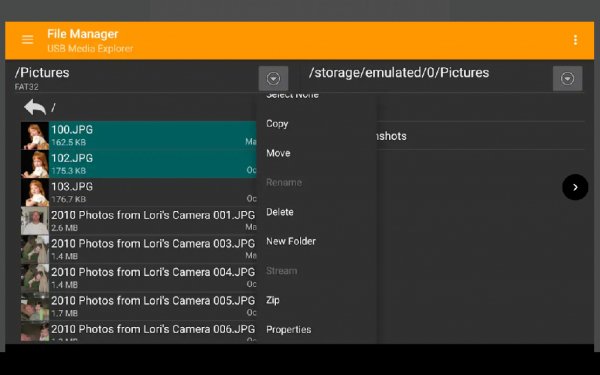Screen dimensions: 600x375
Task: Tap thumbnail of 102.JPG
Action: pos(35,164)
